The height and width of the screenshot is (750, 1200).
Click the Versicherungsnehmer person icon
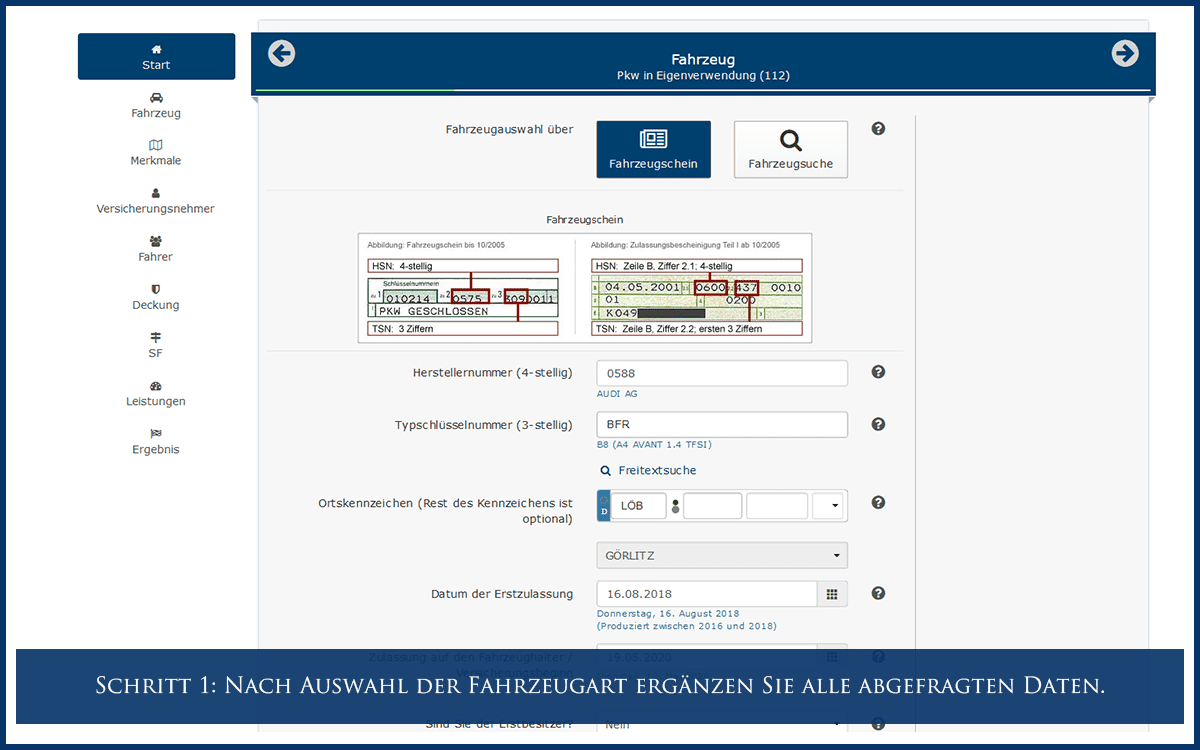156,193
